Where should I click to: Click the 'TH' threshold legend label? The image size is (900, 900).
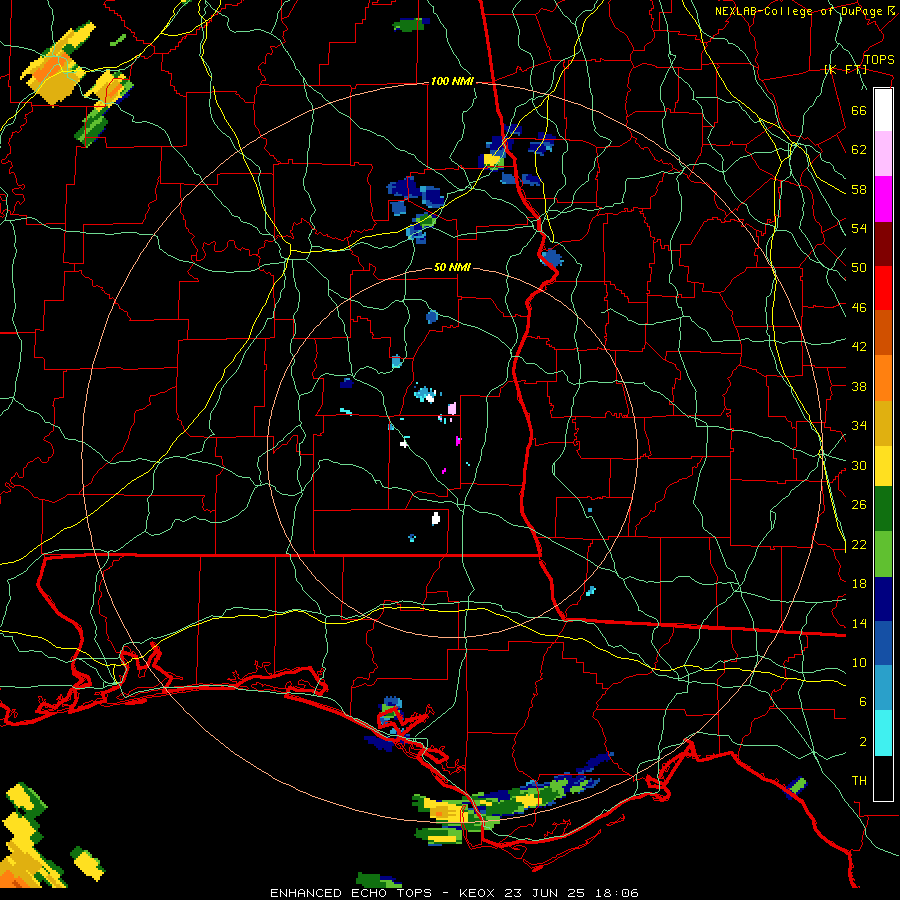pyautogui.click(x=859, y=781)
